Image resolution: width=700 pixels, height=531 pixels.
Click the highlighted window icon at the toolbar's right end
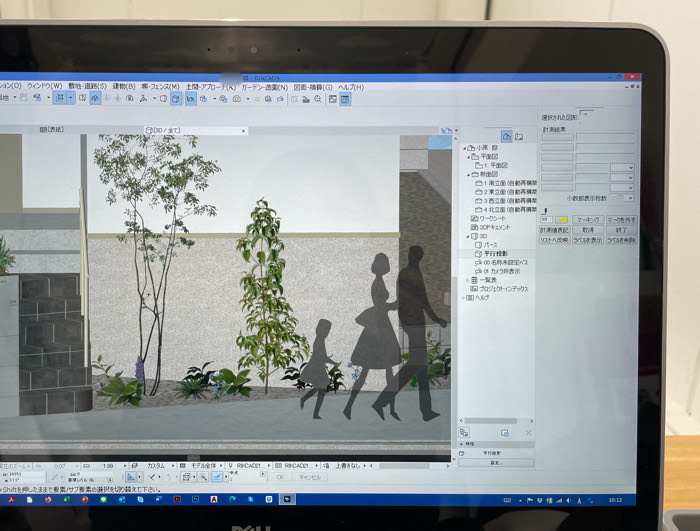[x=345, y=99]
